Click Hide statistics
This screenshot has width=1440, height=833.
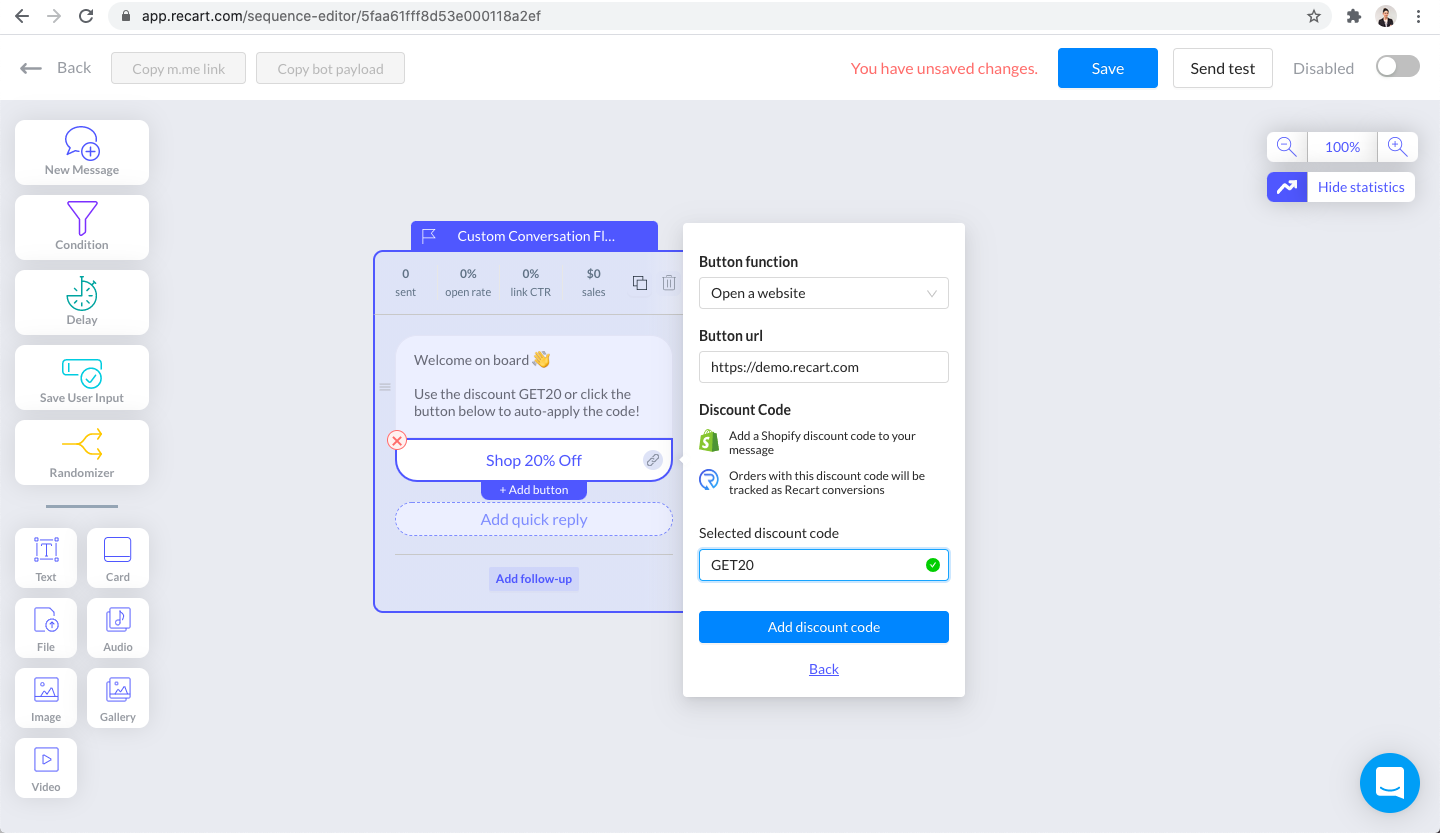tap(1361, 187)
